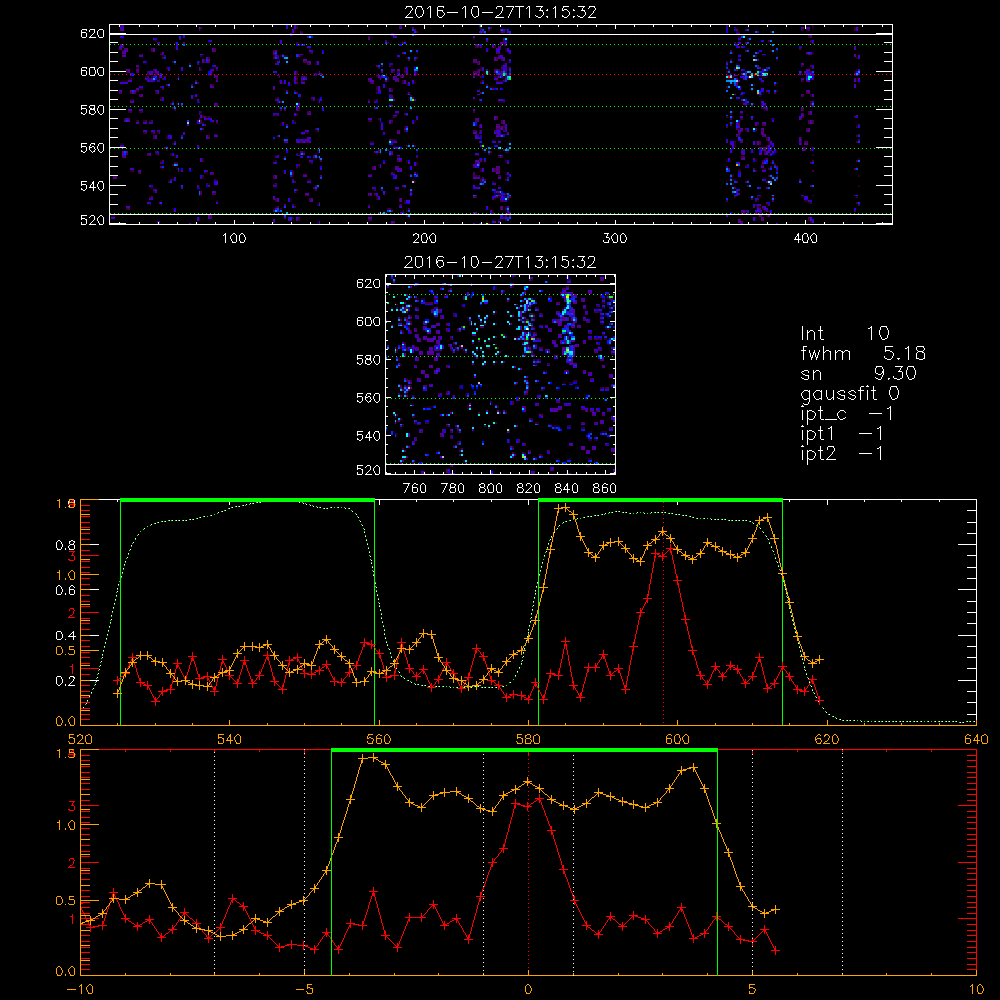Image resolution: width=1000 pixels, height=1000 pixels.
Task: Click x-axis label 840 of middle image
Action: 566,489
